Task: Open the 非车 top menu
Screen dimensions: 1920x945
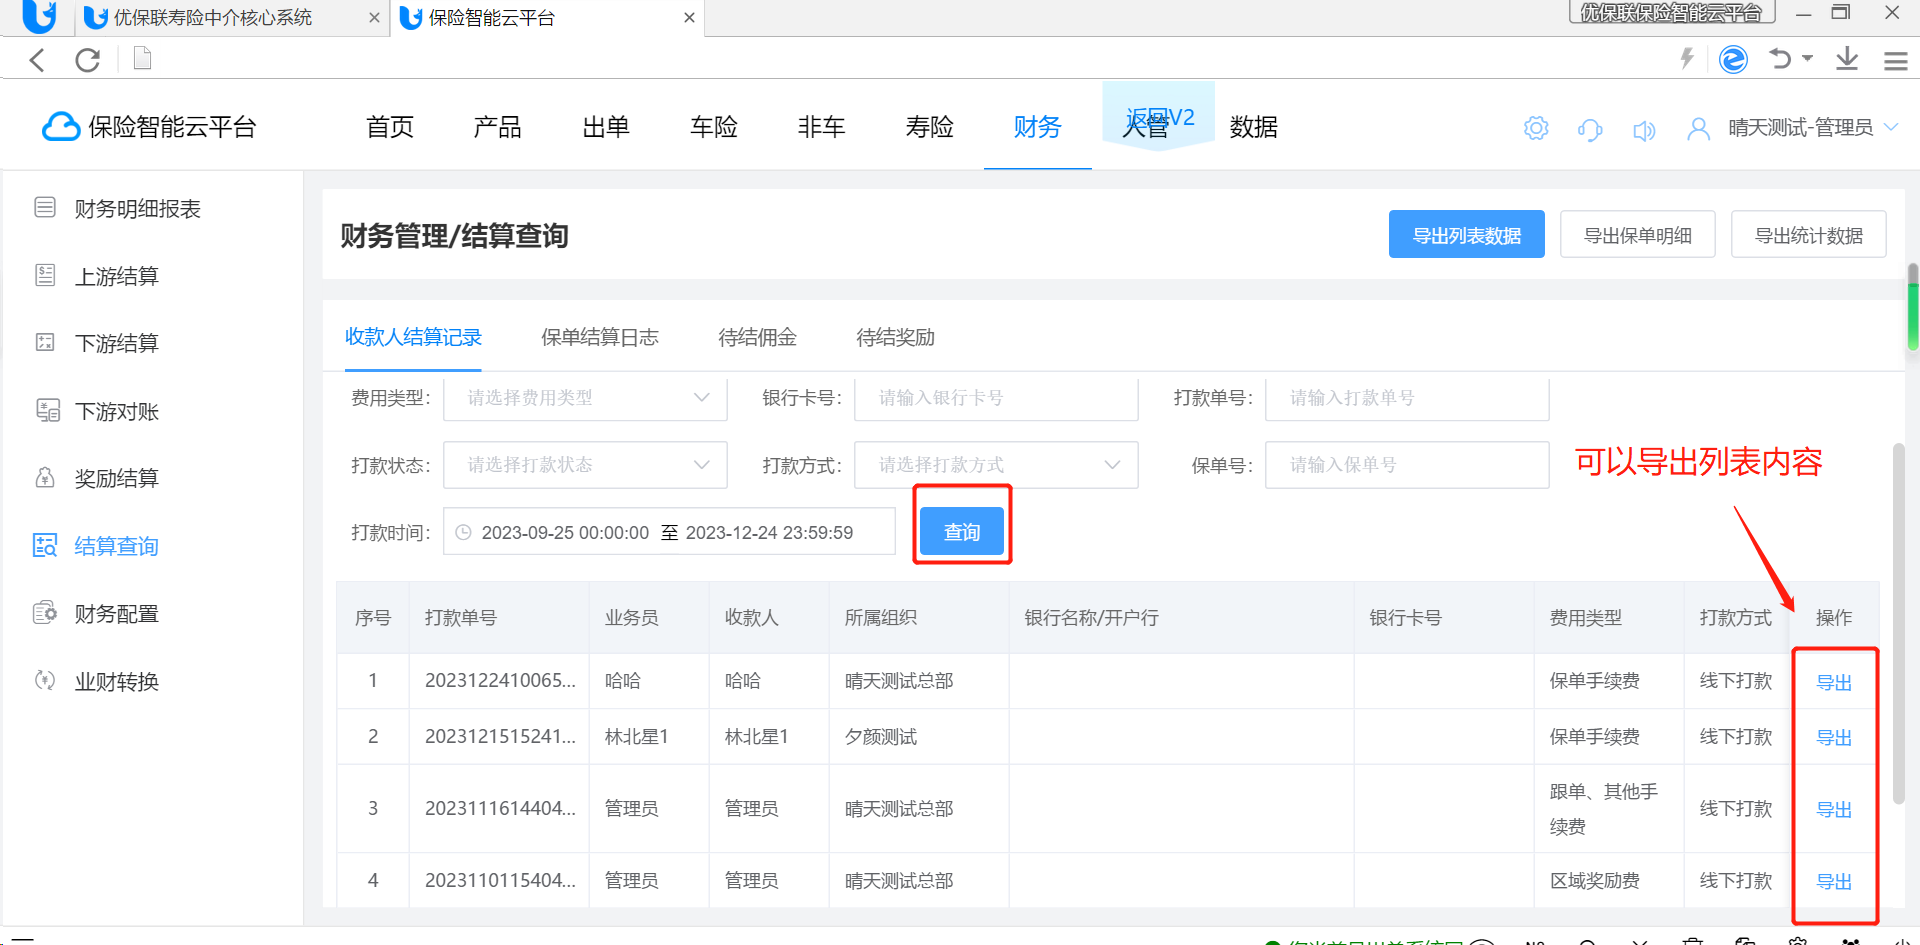Action: point(821,127)
